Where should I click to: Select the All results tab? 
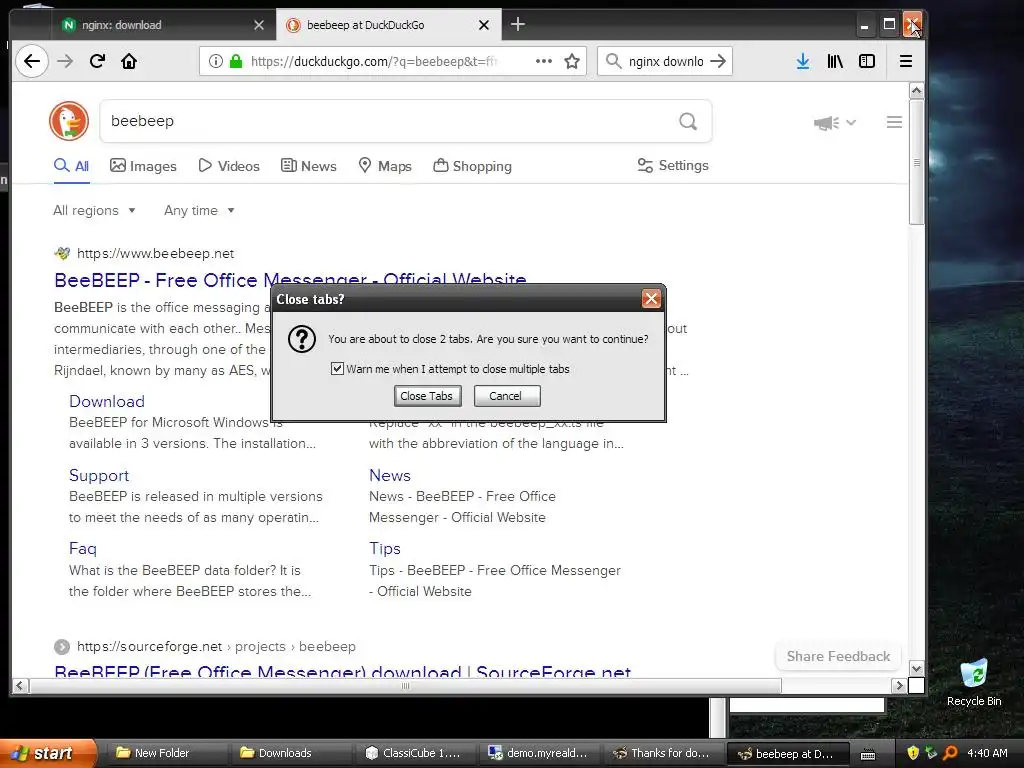(71, 166)
